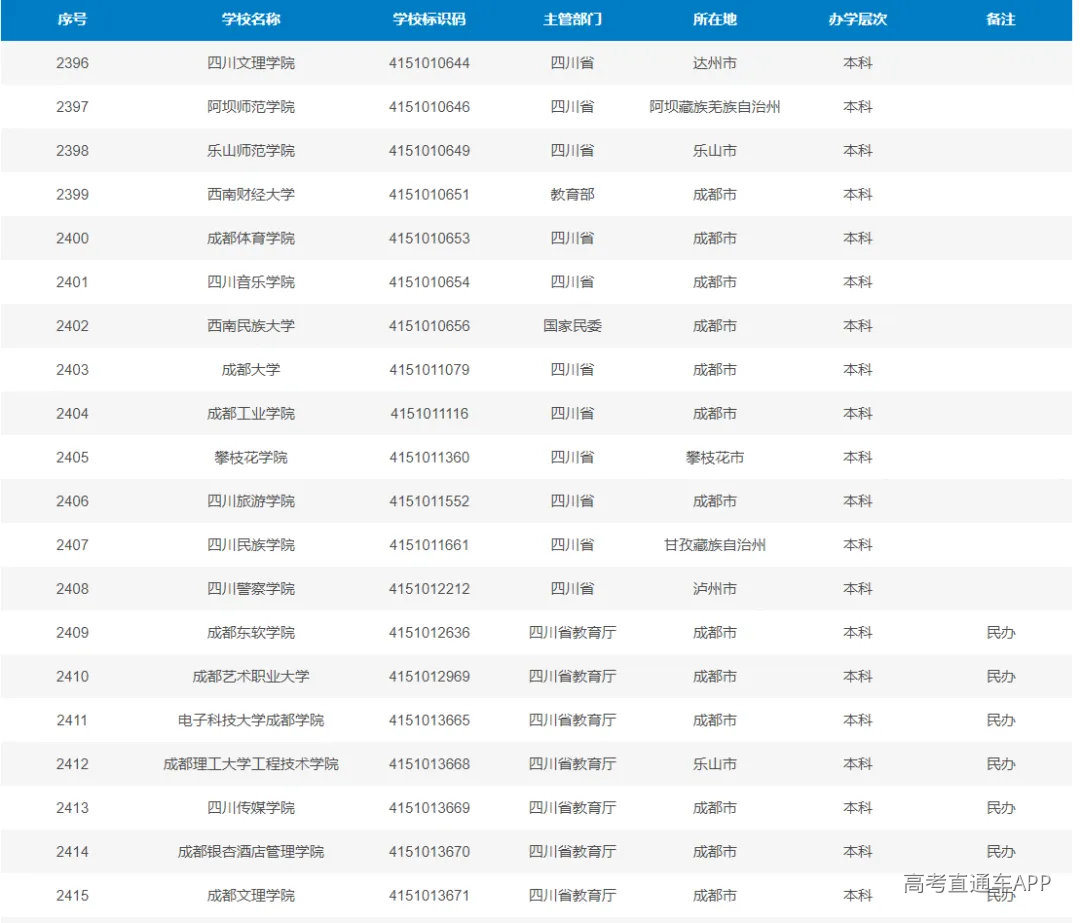Click school code 4151011116
This screenshot has height=923, width=1080.
[x=429, y=413]
